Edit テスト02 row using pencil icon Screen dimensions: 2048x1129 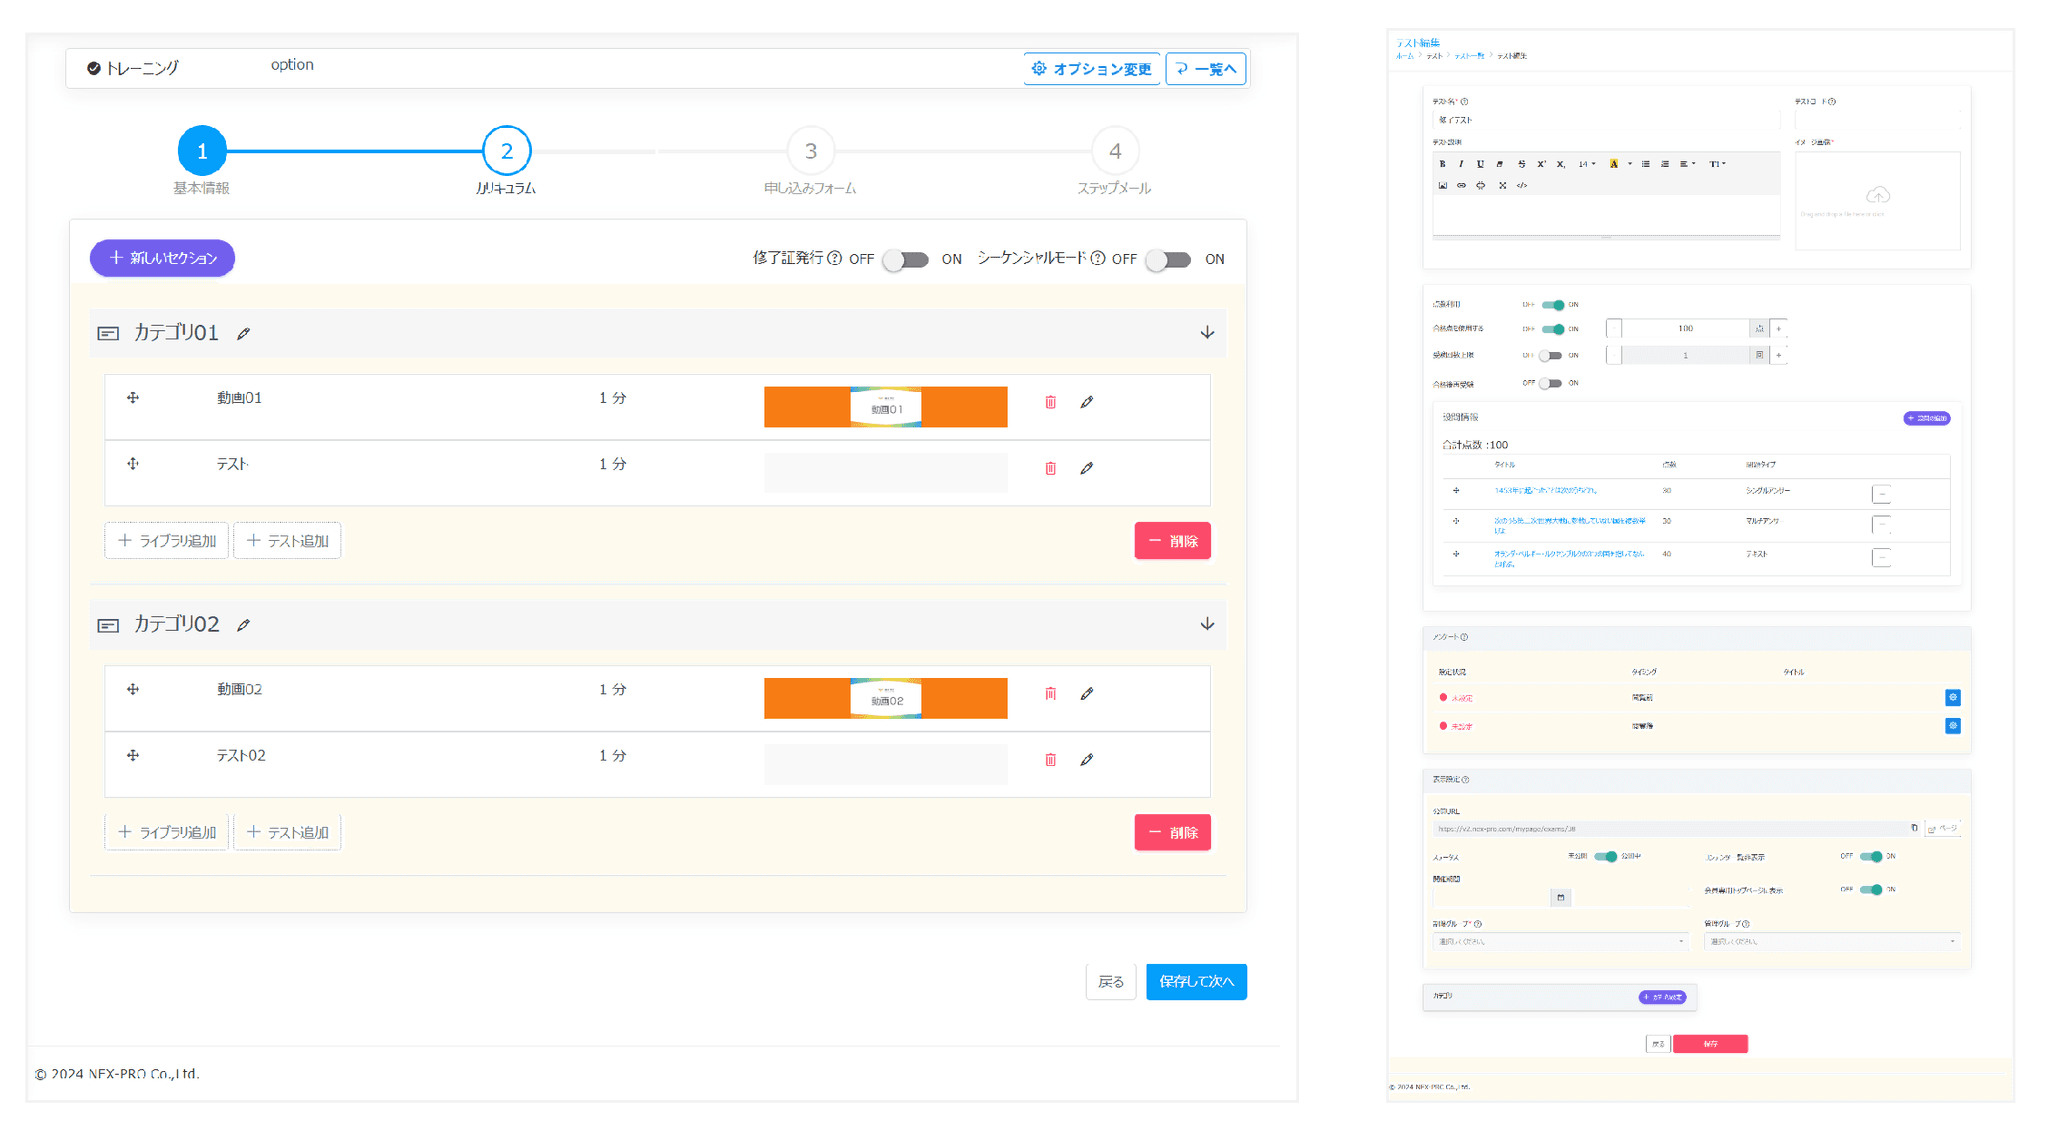(x=1087, y=760)
